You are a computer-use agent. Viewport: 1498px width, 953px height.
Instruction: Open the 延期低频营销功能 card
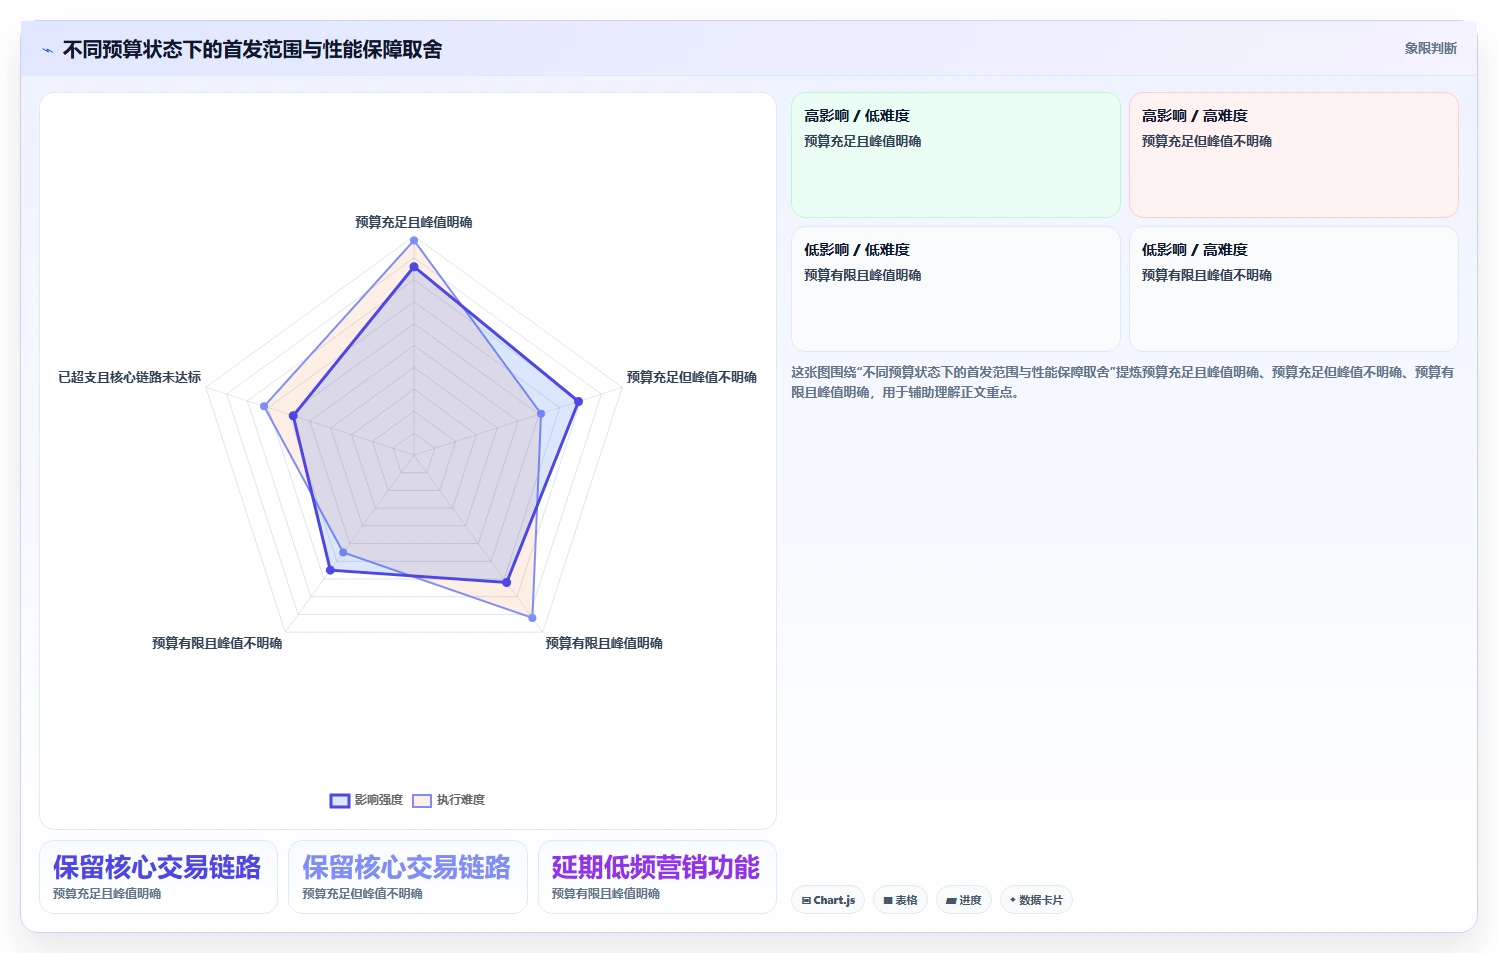pos(657,877)
